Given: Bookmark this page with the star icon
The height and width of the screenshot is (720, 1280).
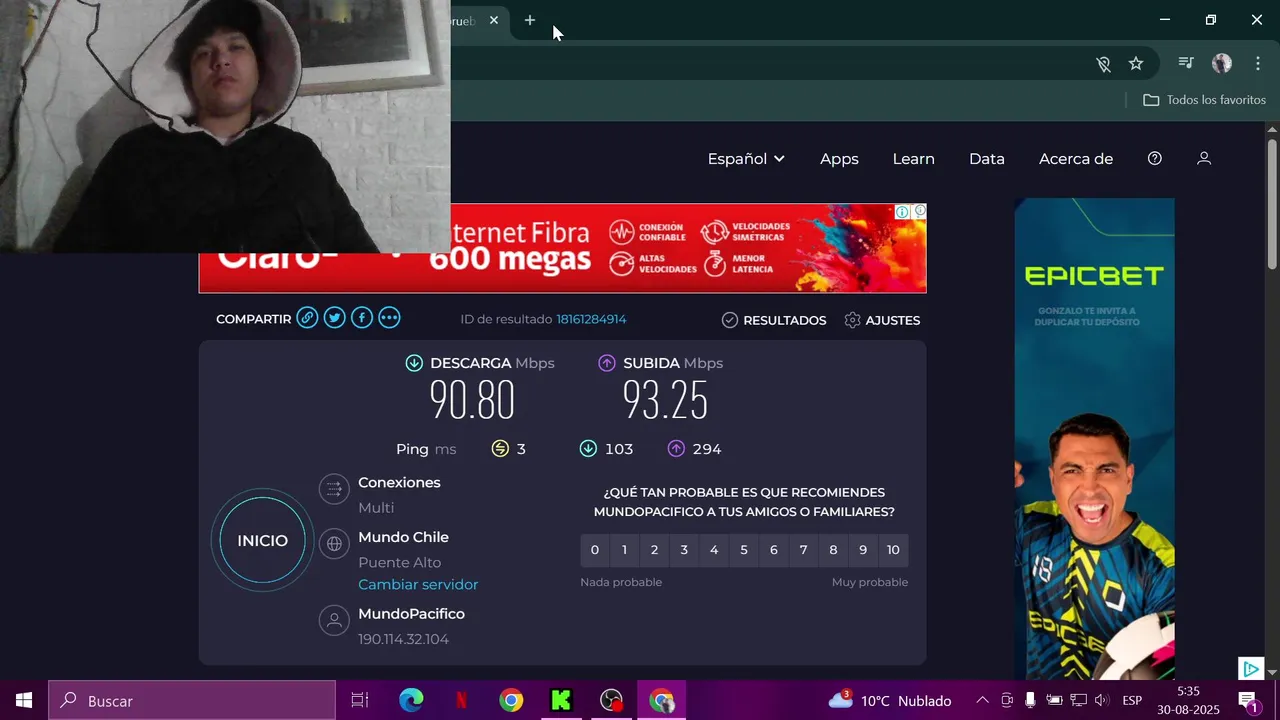Looking at the screenshot, I should pyautogui.click(x=1136, y=63).
